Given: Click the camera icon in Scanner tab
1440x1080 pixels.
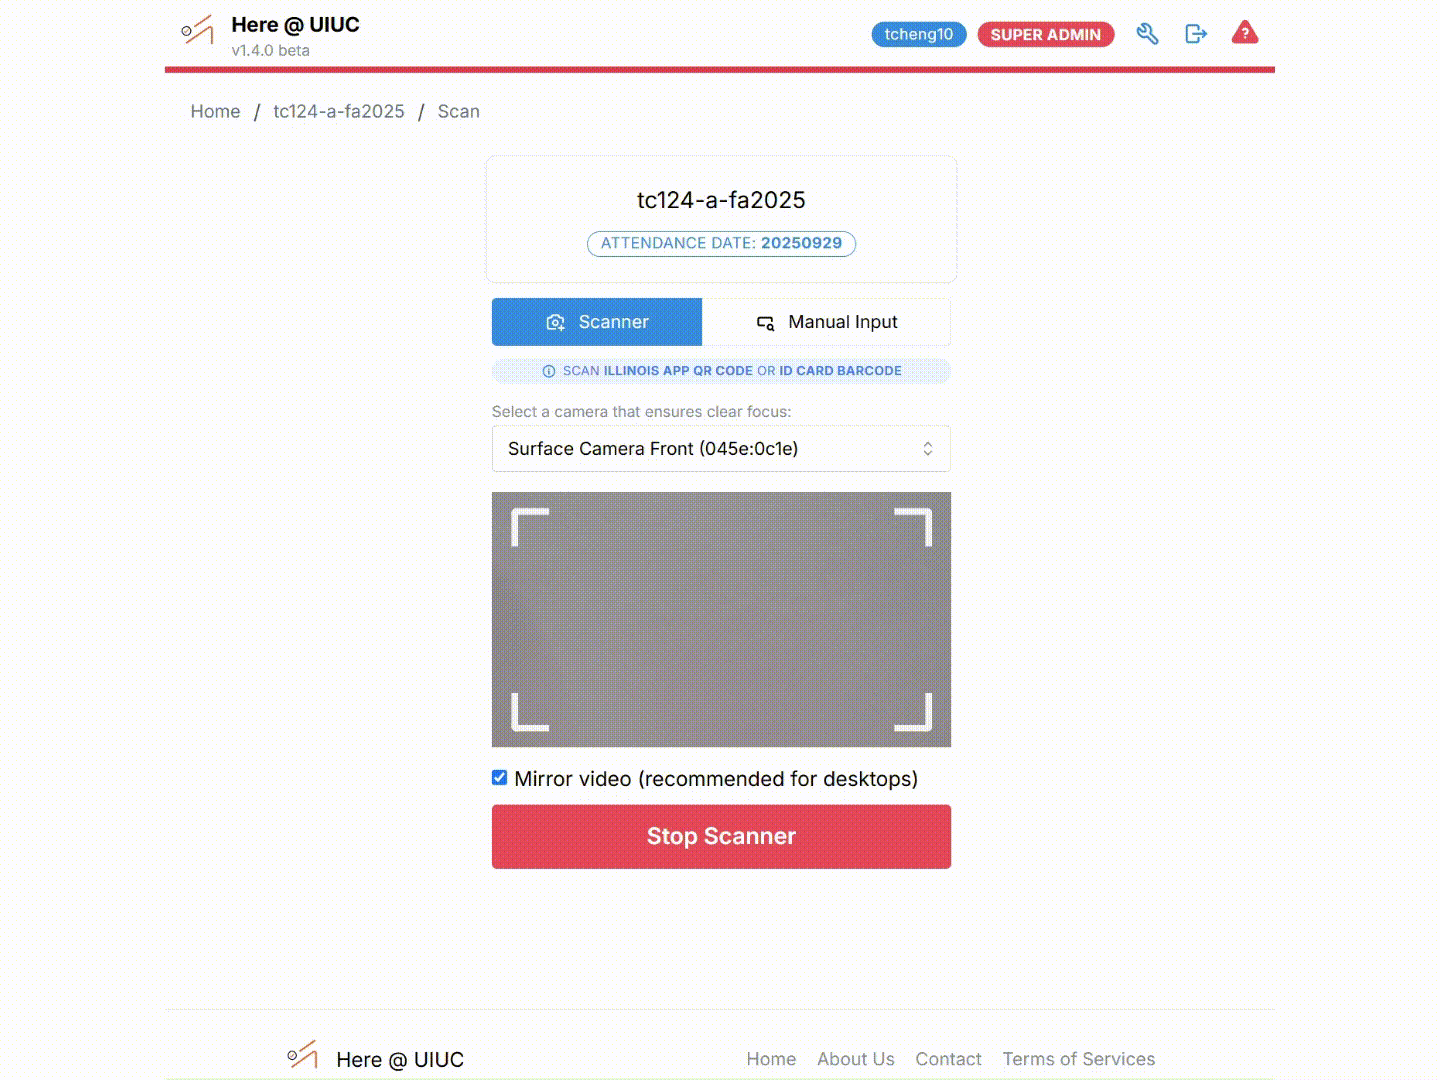Looking at the screenshot, I should [x=556, y=322].
